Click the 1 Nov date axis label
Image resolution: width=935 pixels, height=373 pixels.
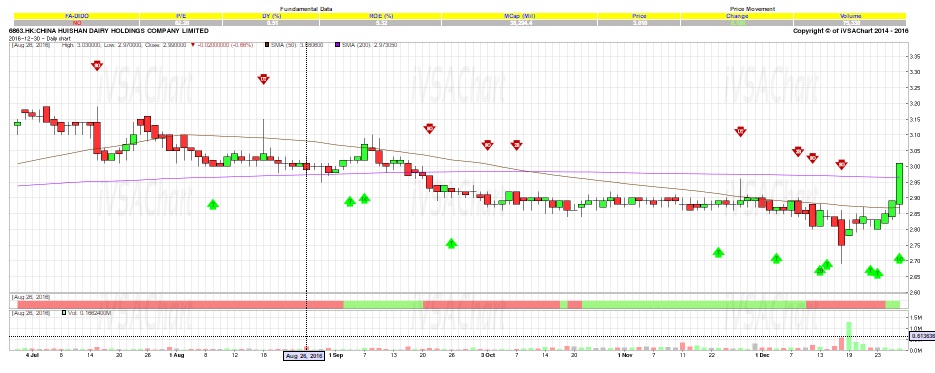[x=626, y=356]
